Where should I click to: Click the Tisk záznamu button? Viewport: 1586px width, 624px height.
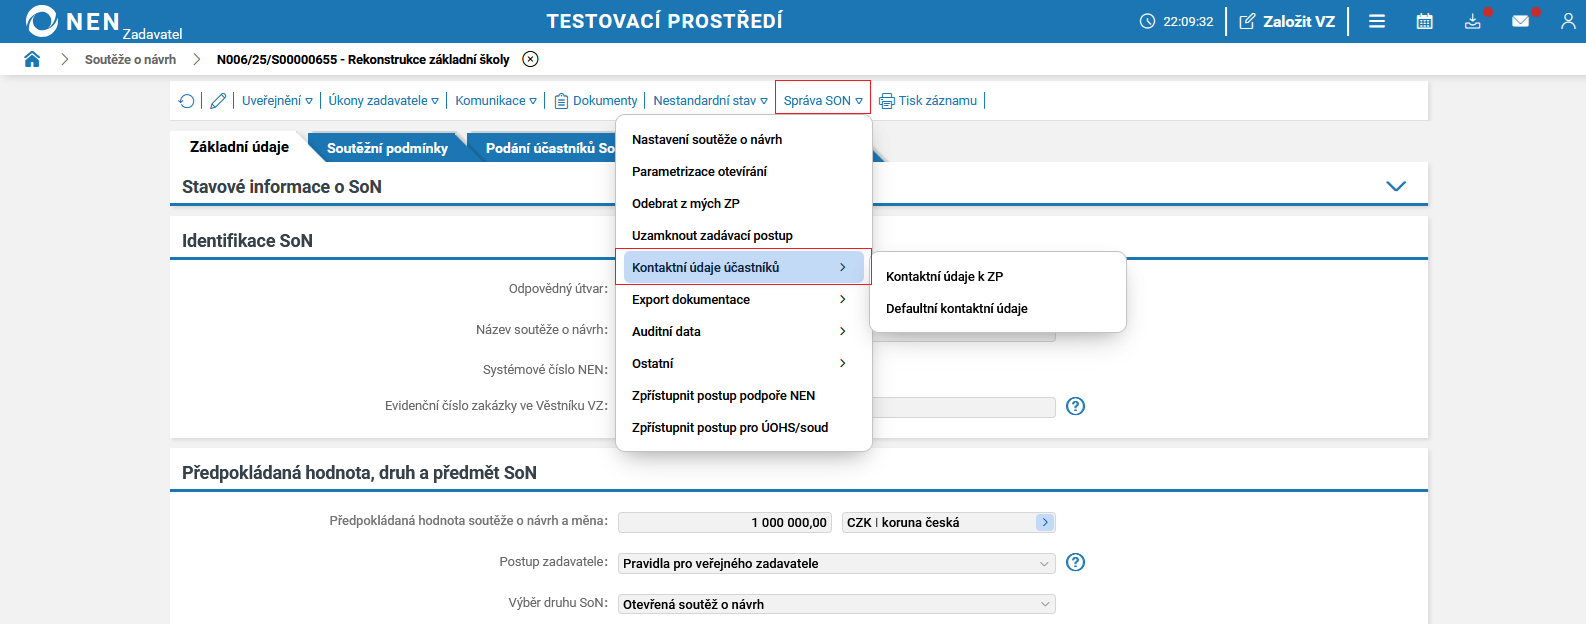[x=928, y=101]
